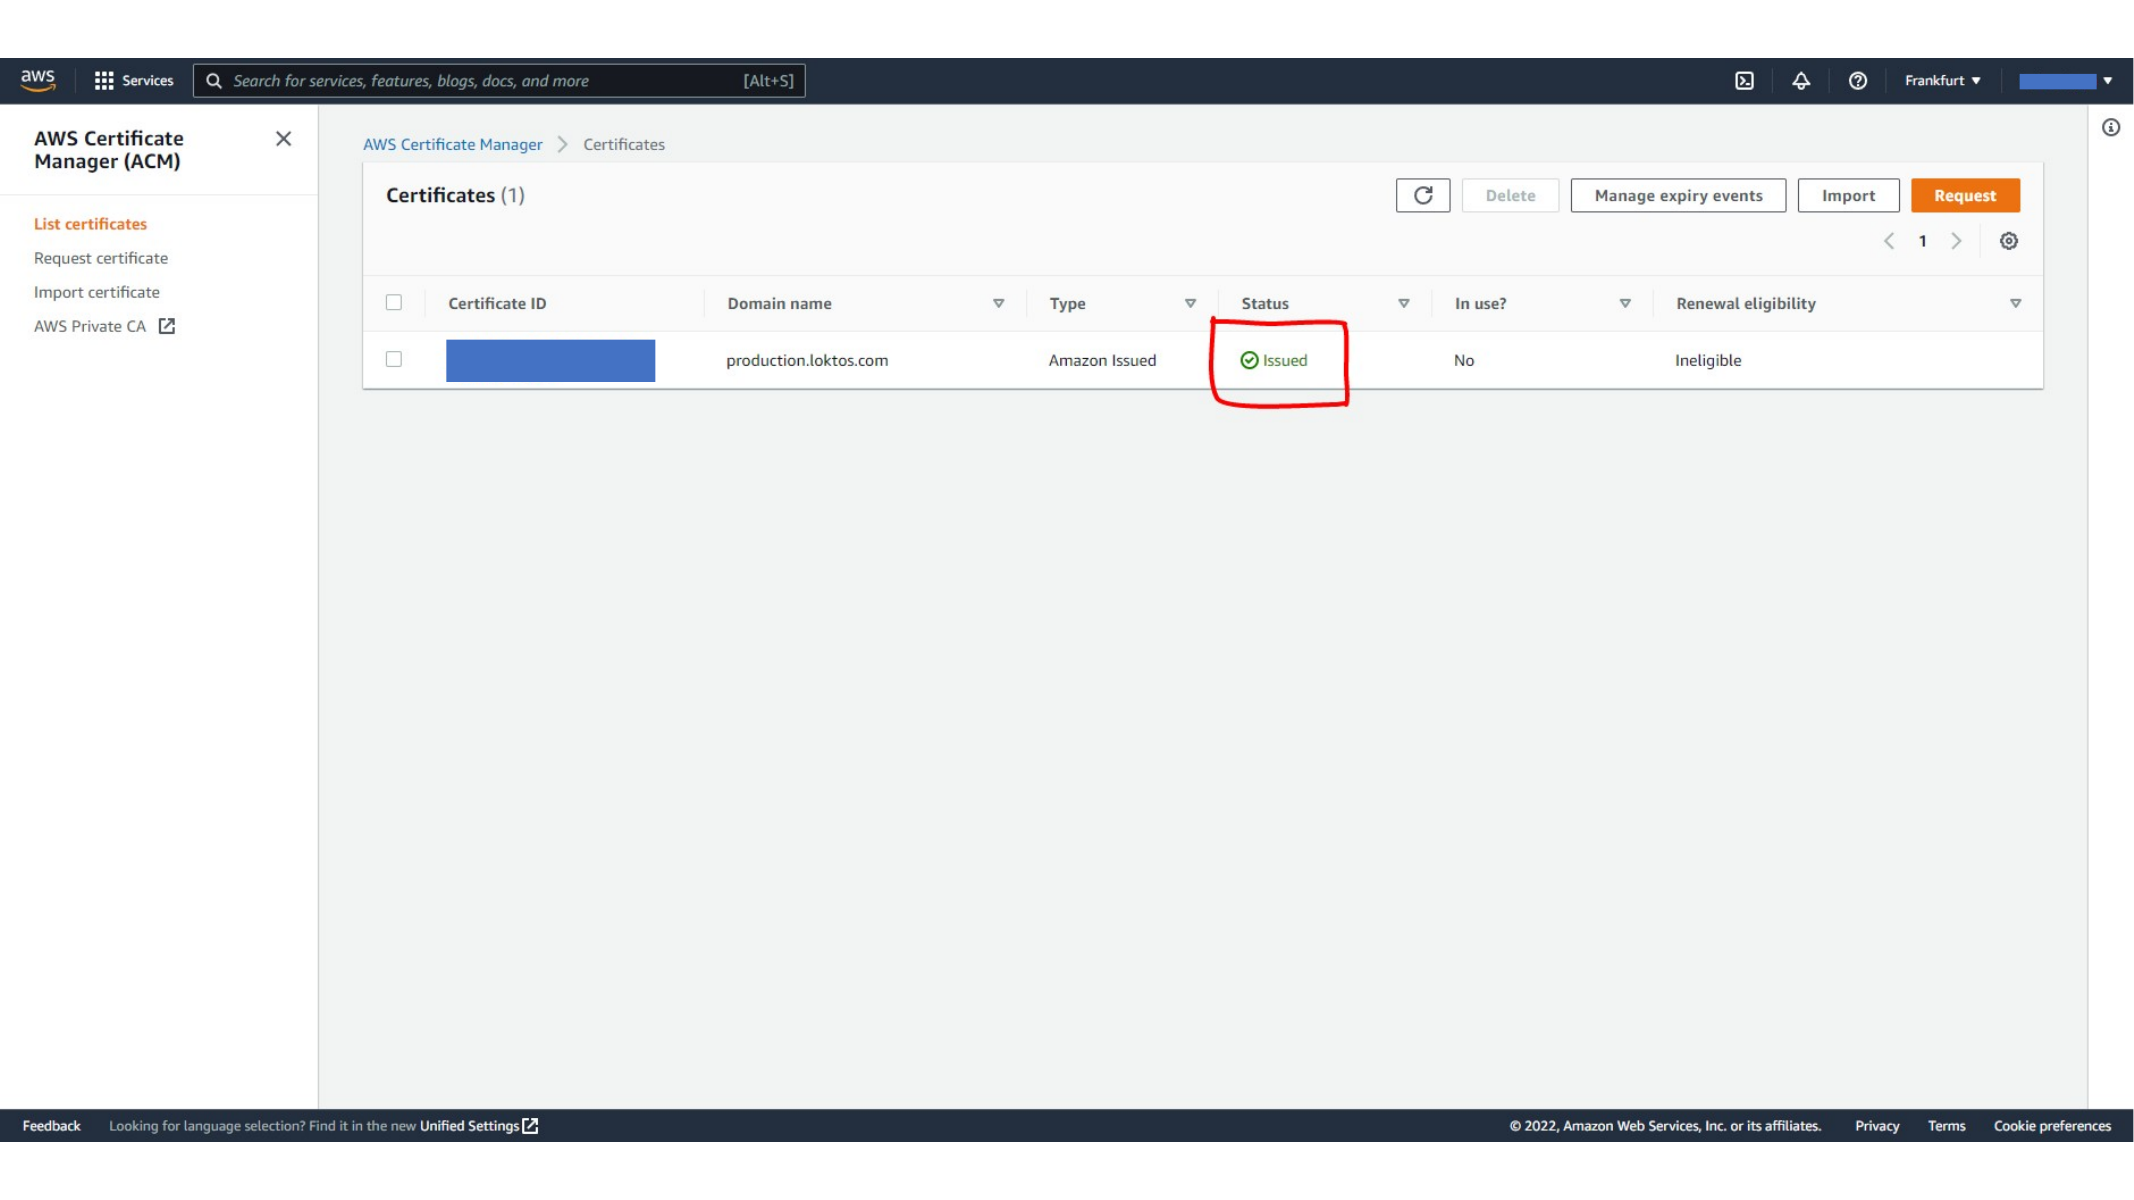2134x1200 pixels.
Task: Open the Services grid menu
Action: [133, 81]
